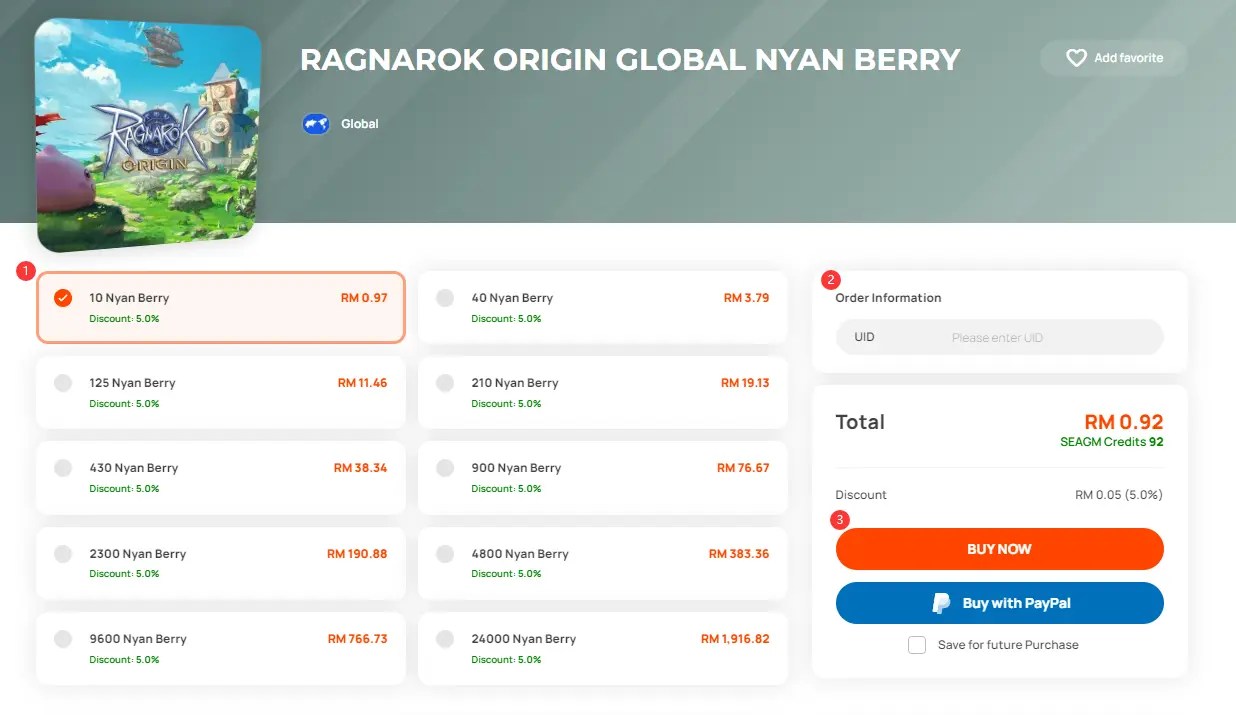Select the 430 Nyan Berry package
Screen dimensions: 1236x715
(x=221, y=477)
